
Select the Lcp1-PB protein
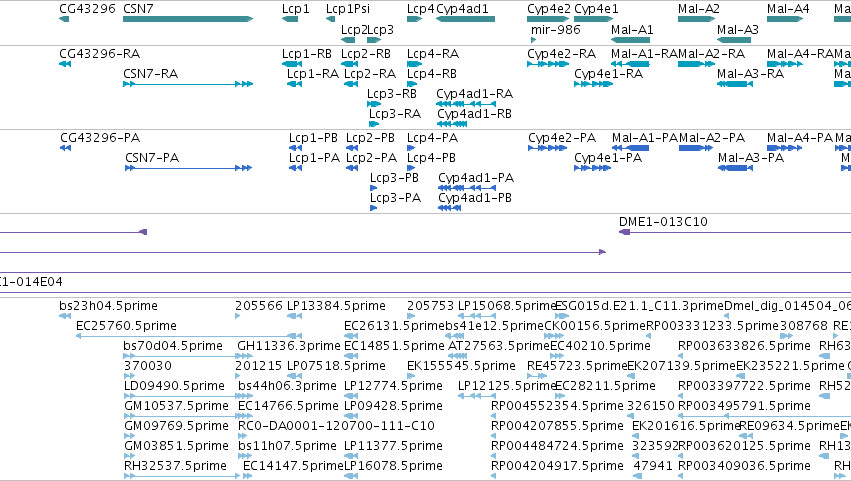(x=295, y=148)
